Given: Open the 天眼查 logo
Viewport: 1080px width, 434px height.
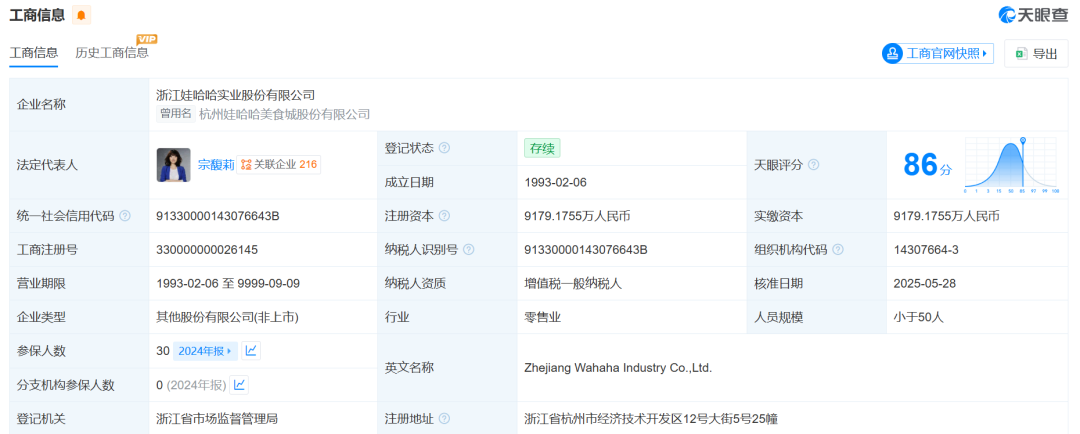Looking at the screenshot, I should [x=1034, y=15].
